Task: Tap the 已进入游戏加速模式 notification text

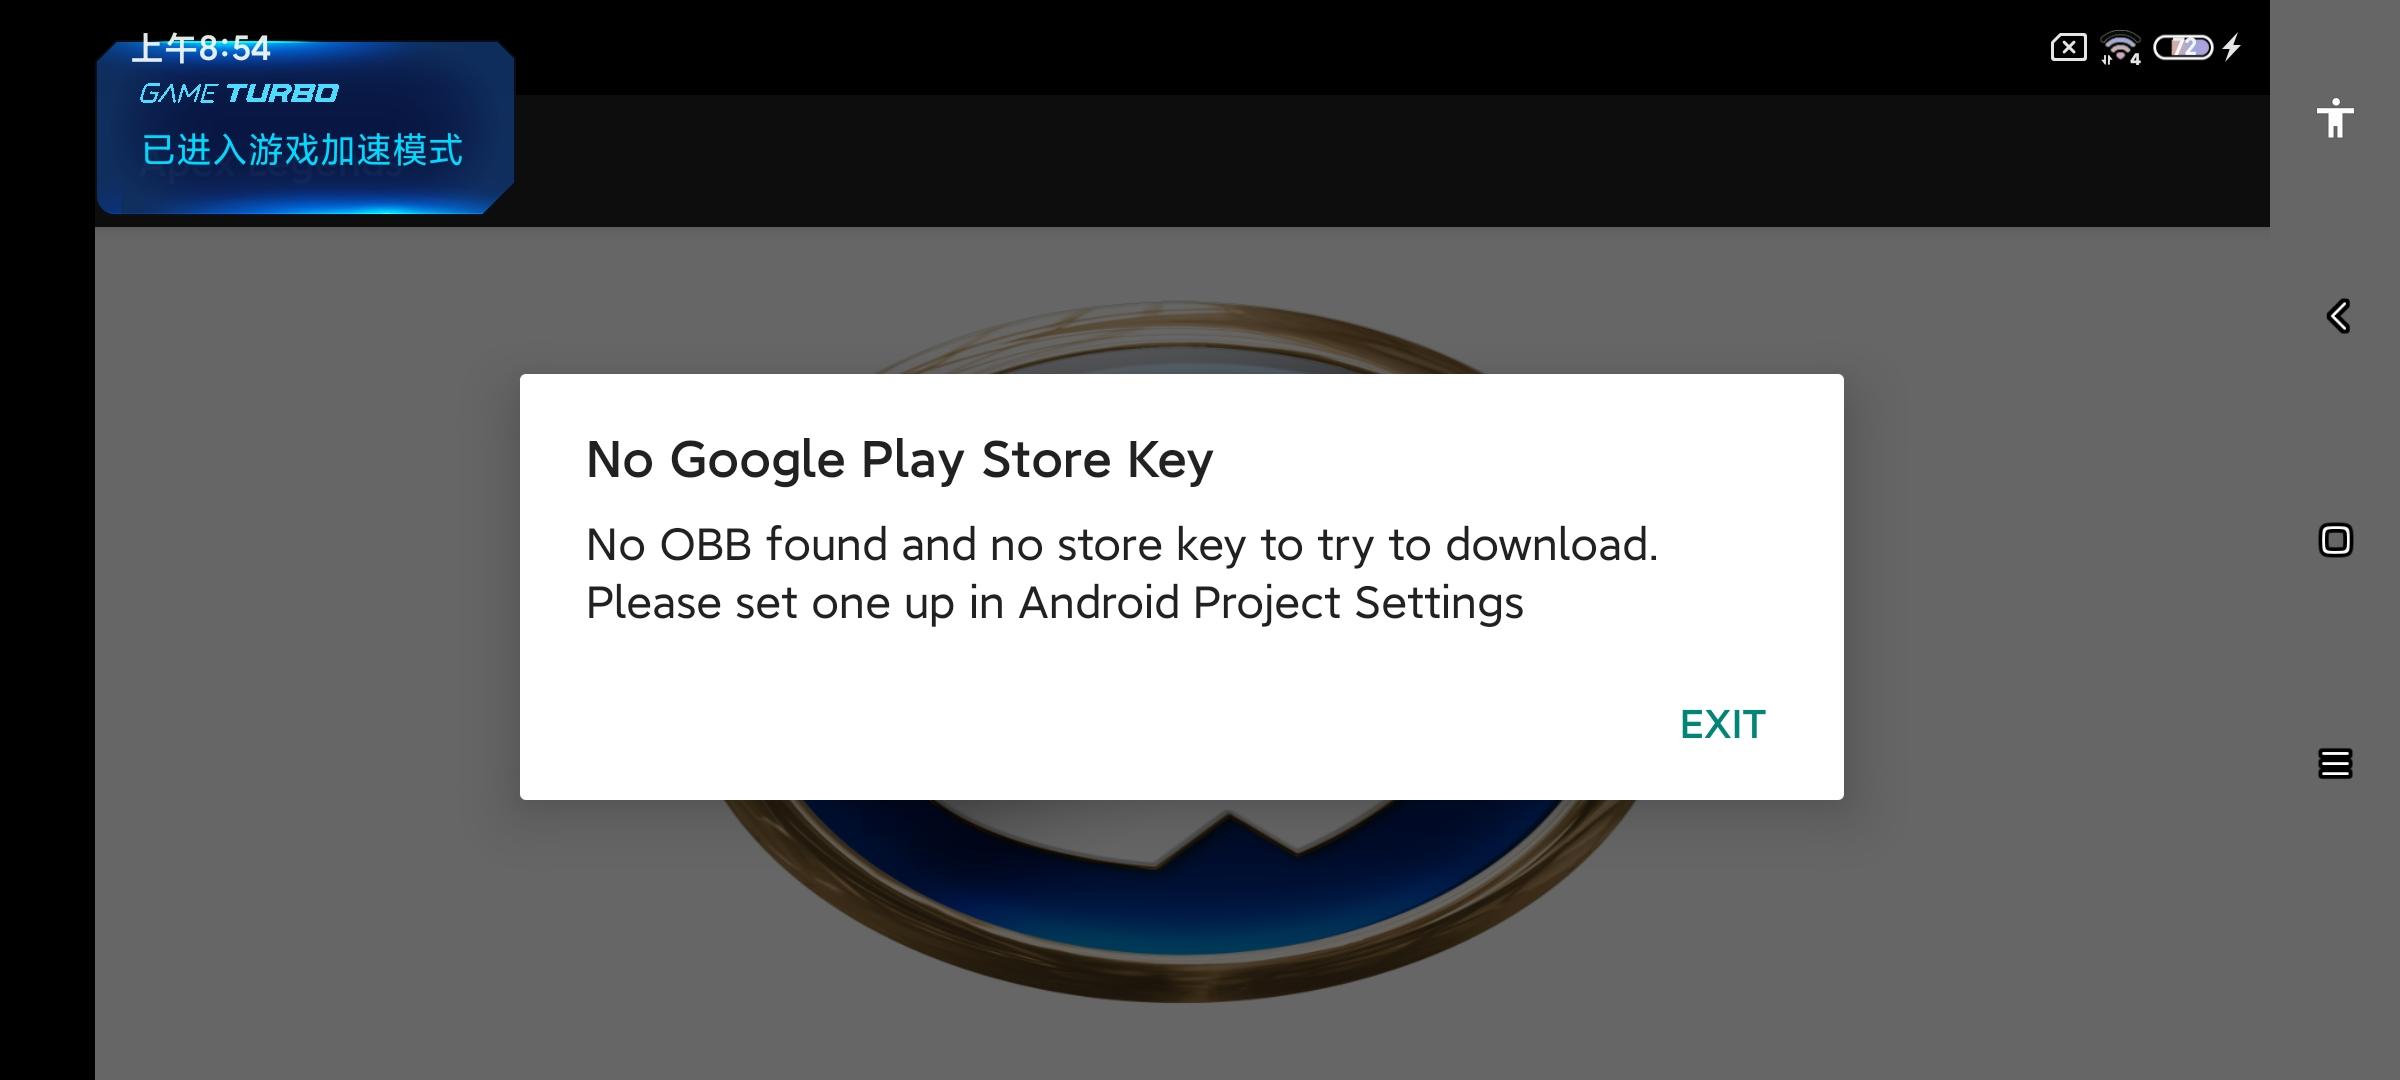Action: point(302,150)
